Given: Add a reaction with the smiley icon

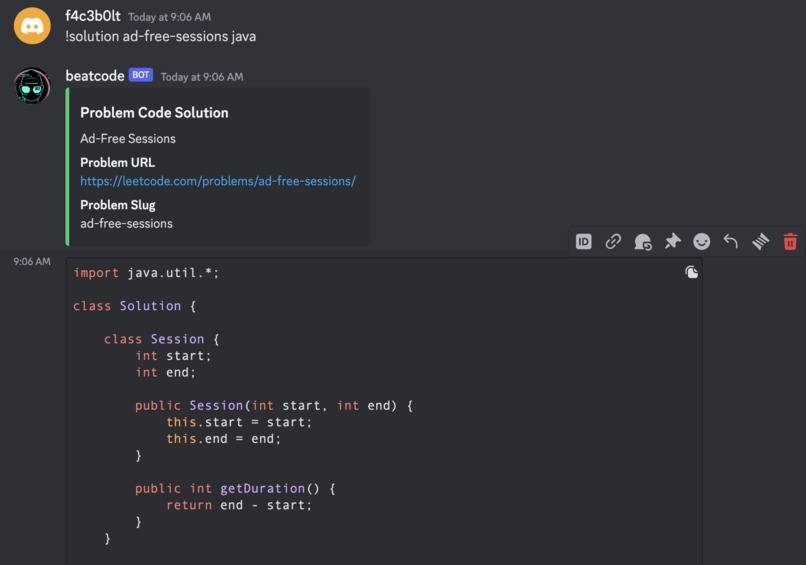Looking at the screenshot, I should (x=702, y=242).
